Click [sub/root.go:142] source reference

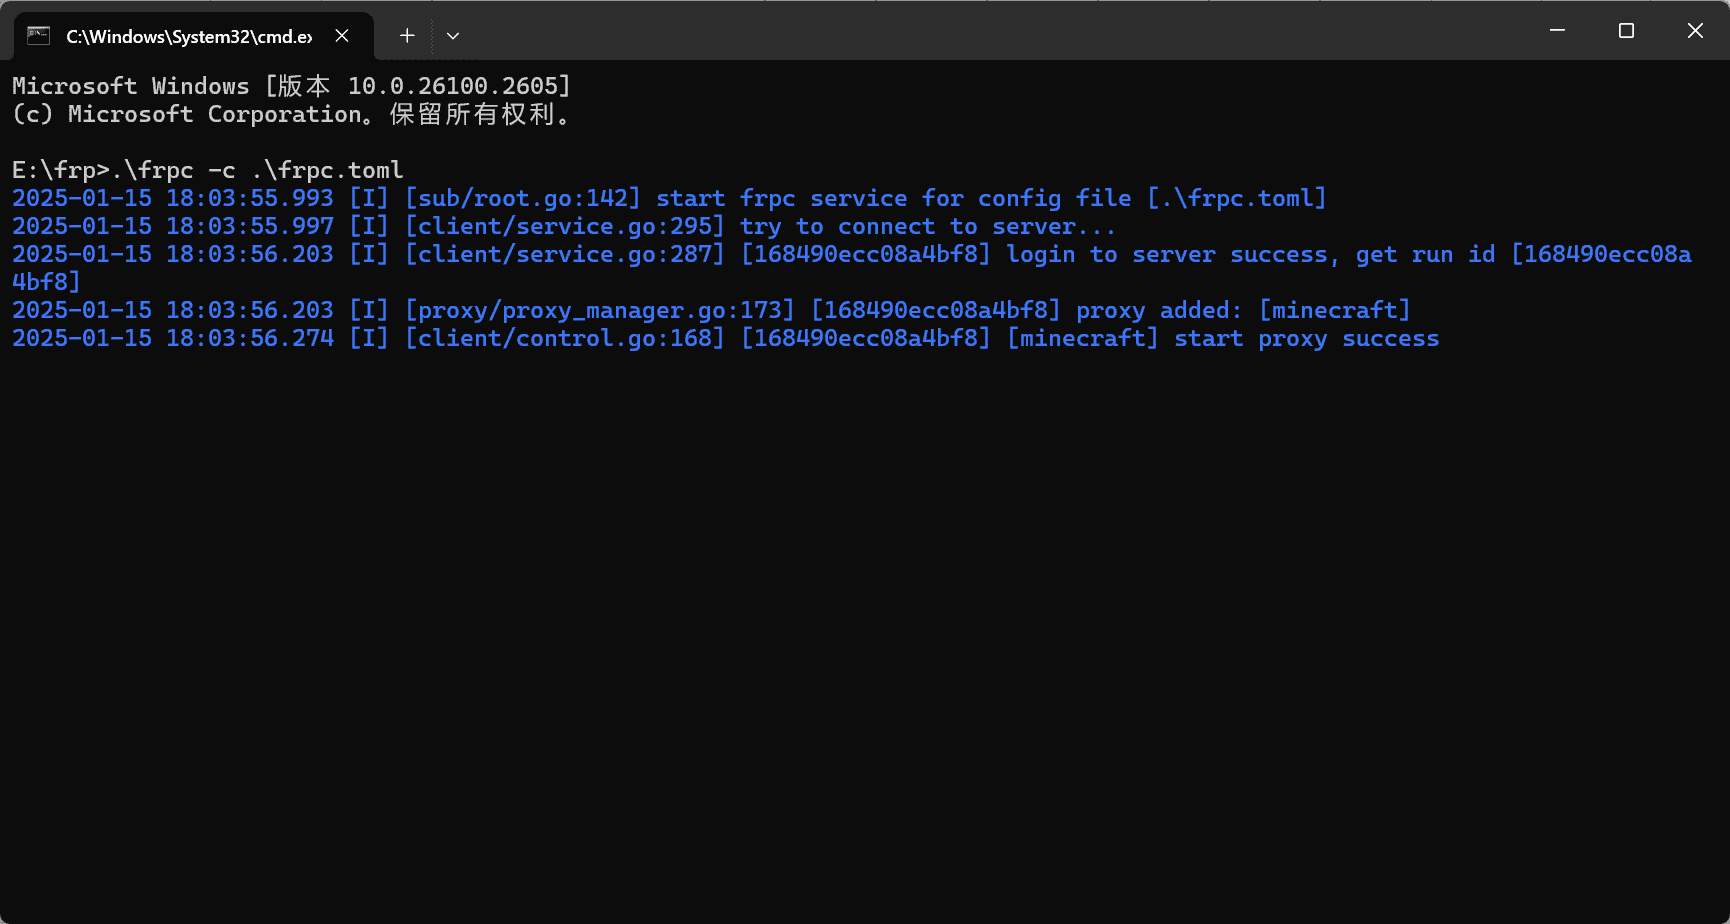(522, 198)
